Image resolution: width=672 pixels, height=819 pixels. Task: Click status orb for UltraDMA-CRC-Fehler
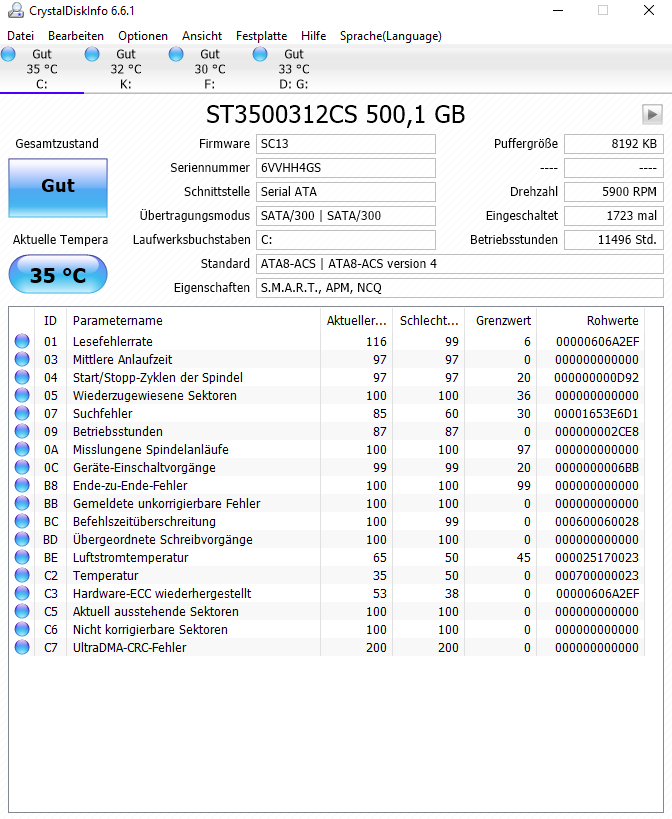click(22, 648)
